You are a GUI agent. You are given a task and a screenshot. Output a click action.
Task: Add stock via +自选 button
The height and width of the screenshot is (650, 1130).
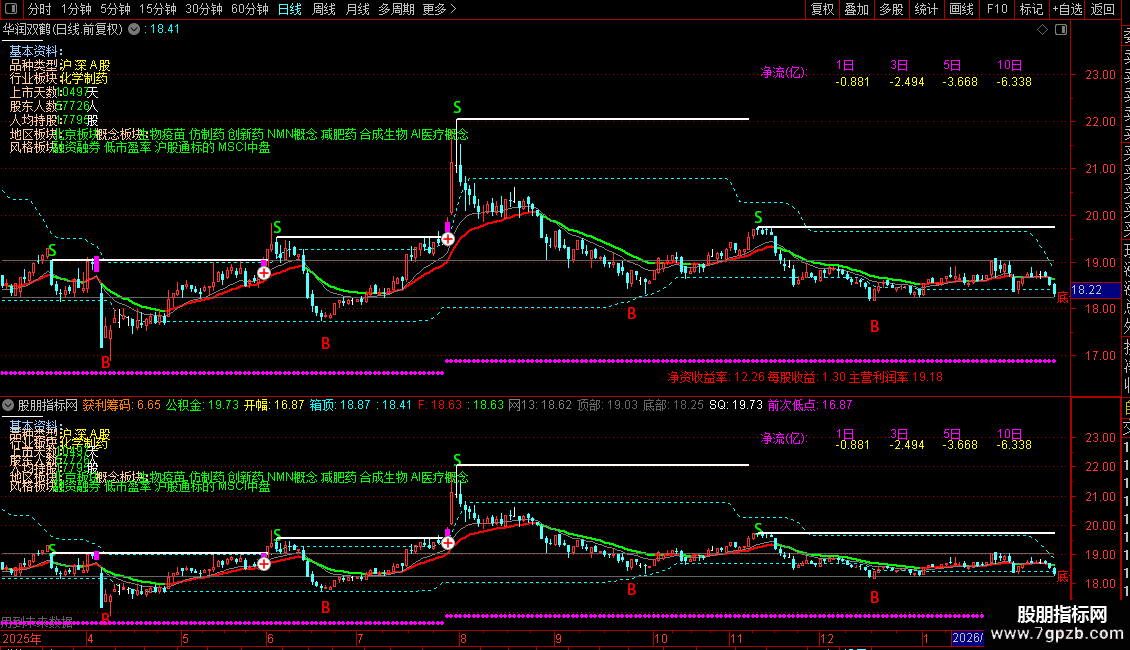point(1067,9)
